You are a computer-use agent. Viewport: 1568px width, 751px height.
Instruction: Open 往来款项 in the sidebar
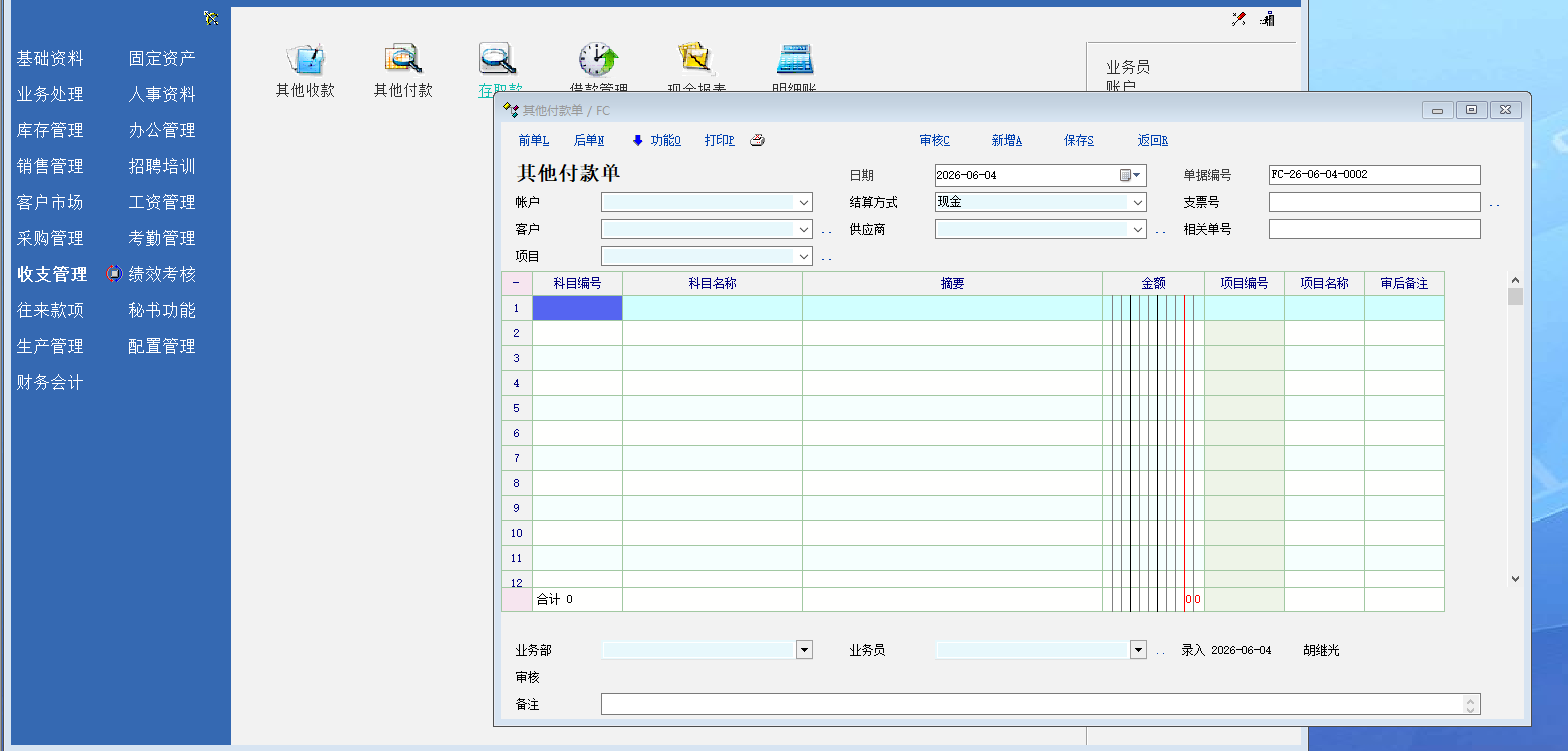pyautogui.click(x=50, y=311)
